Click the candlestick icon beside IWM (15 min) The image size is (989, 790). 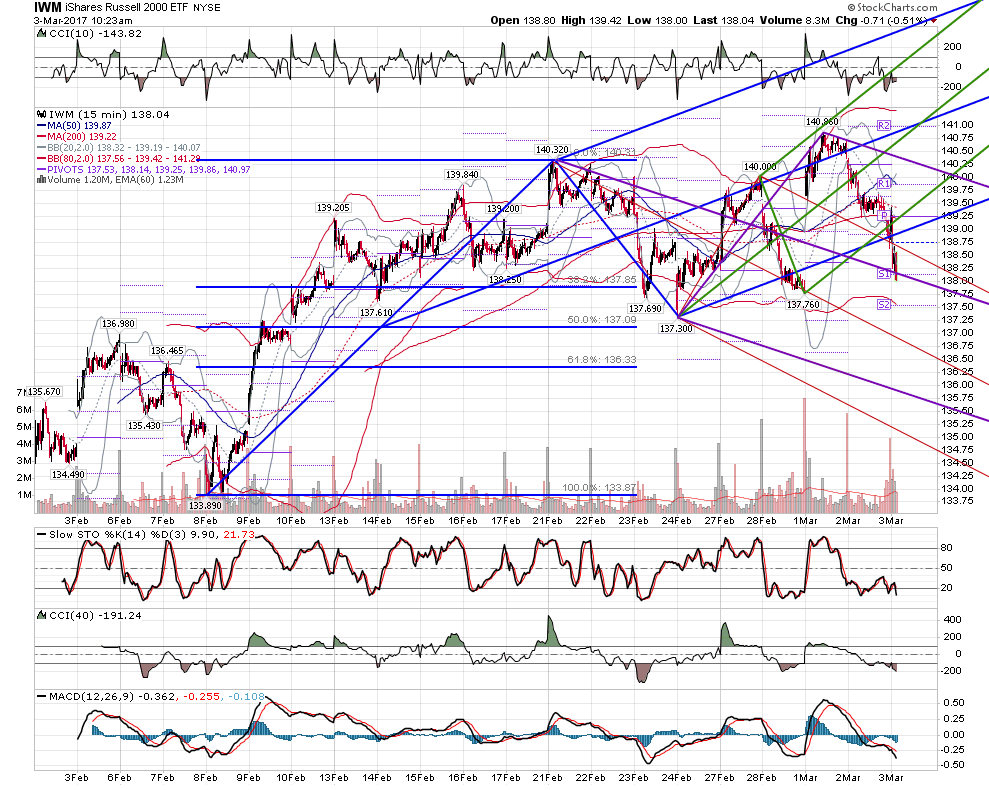coord(42,115)
